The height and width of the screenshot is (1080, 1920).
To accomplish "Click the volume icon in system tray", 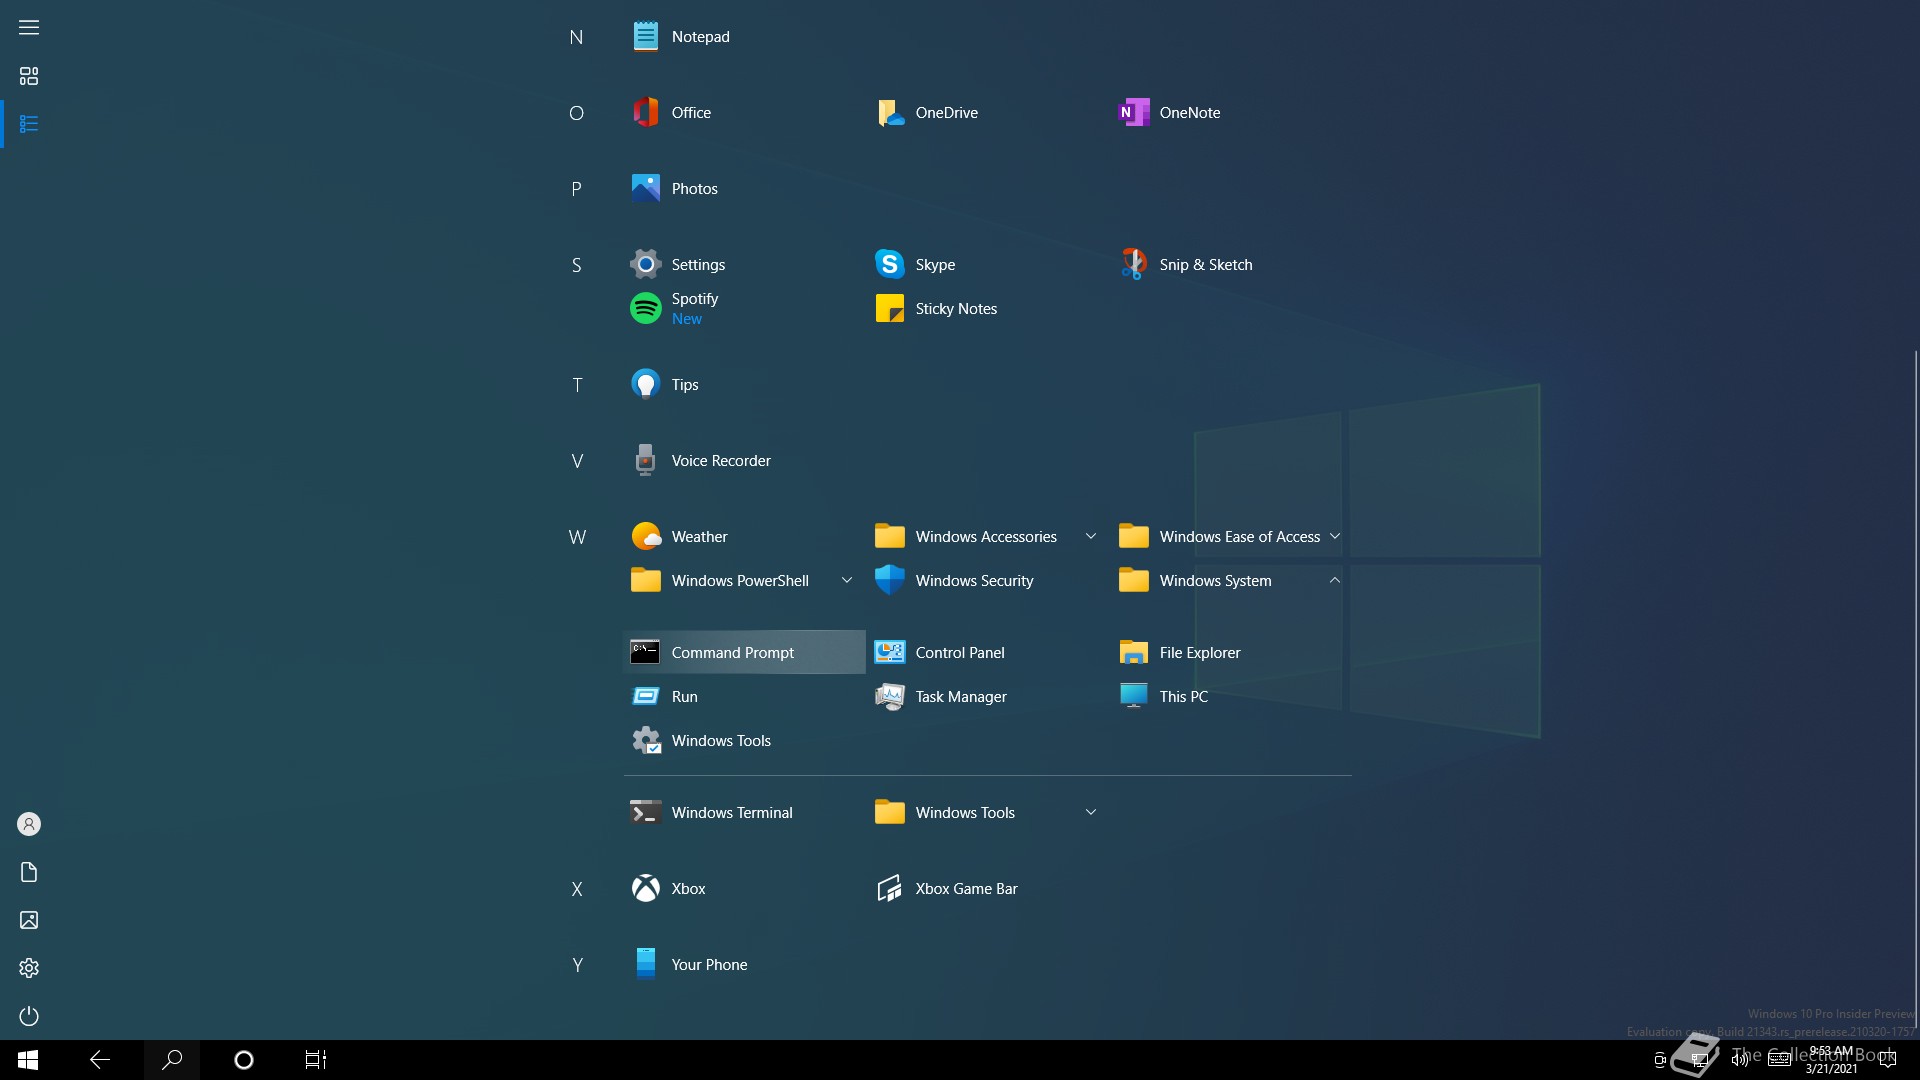I will [x=1740, y=1060].
